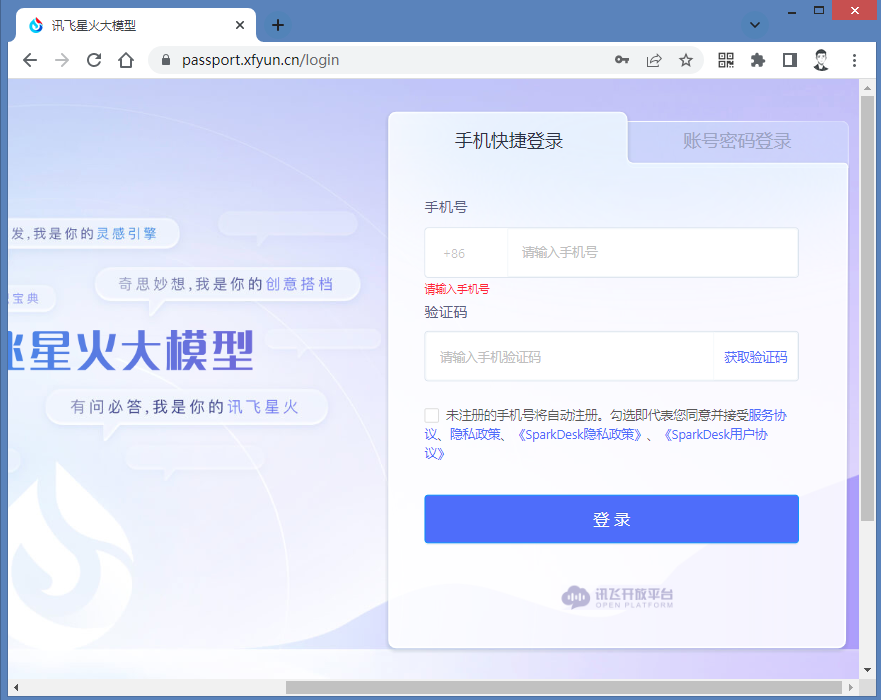Expand the tab search chevron
The height and width of the screenshot is (700, 881).
(x=756, y=24)
